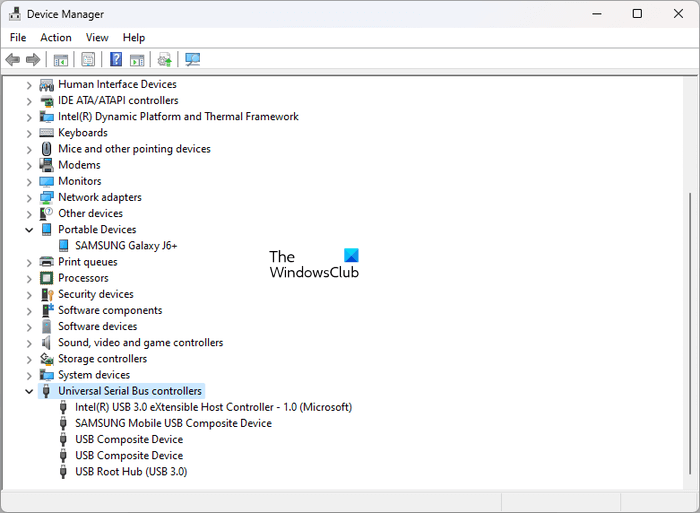Screen dimensions: 700x513
Task: Expand the Software devices node chevron
Action: point(29,327)
